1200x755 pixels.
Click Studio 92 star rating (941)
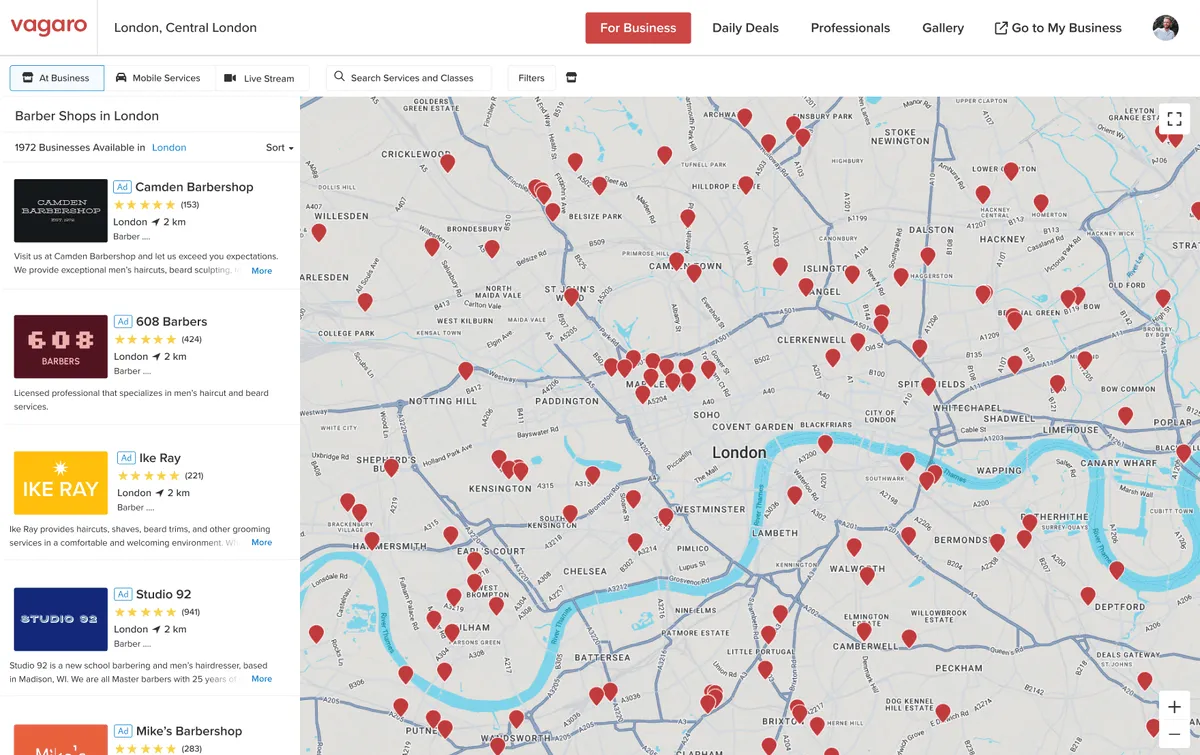[145, 612]
